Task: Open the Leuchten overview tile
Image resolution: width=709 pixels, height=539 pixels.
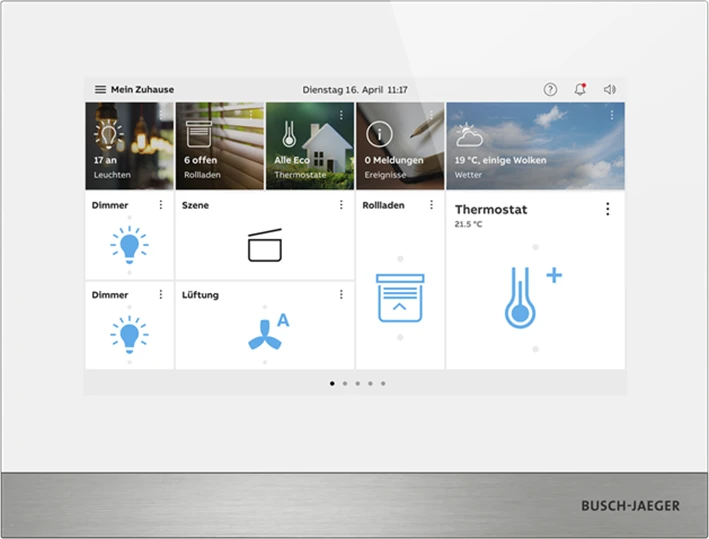Action: 129,146
